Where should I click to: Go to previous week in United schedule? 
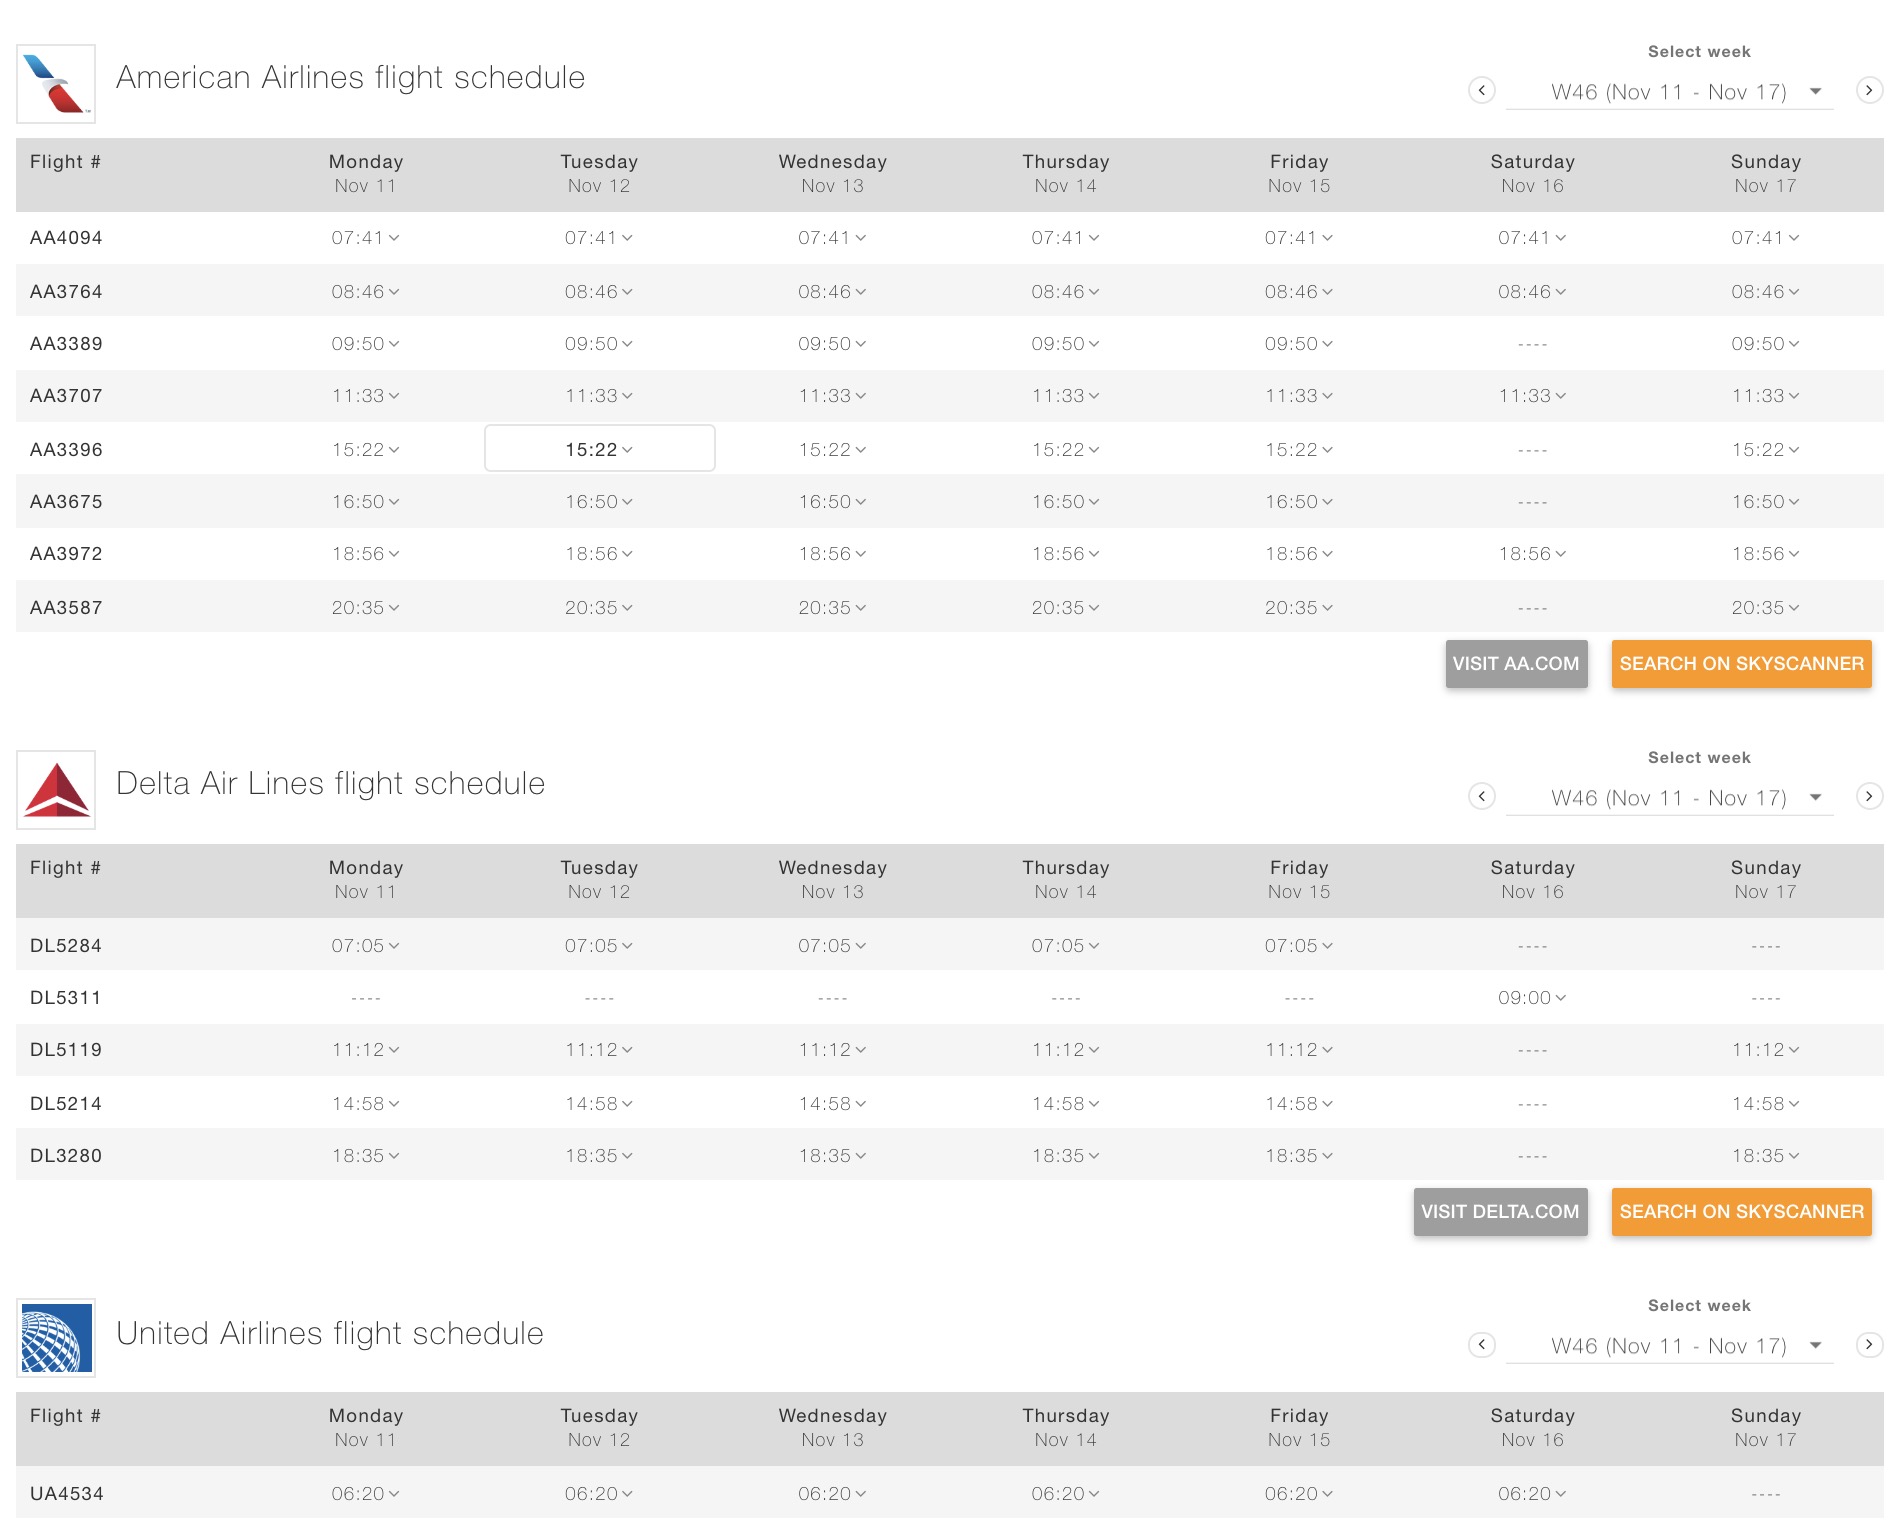[1481, 1345]
